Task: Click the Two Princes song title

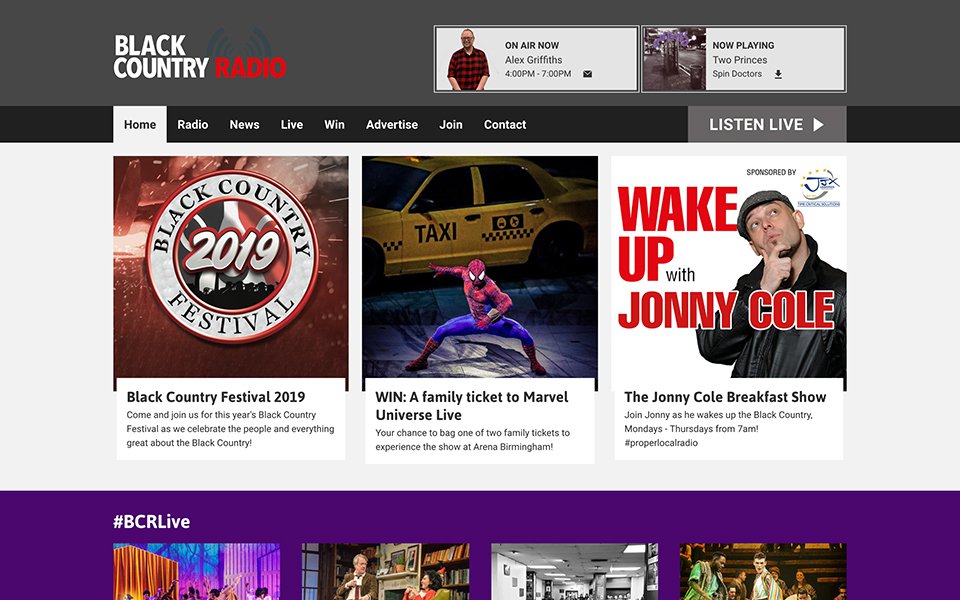Action: [740, 60]
